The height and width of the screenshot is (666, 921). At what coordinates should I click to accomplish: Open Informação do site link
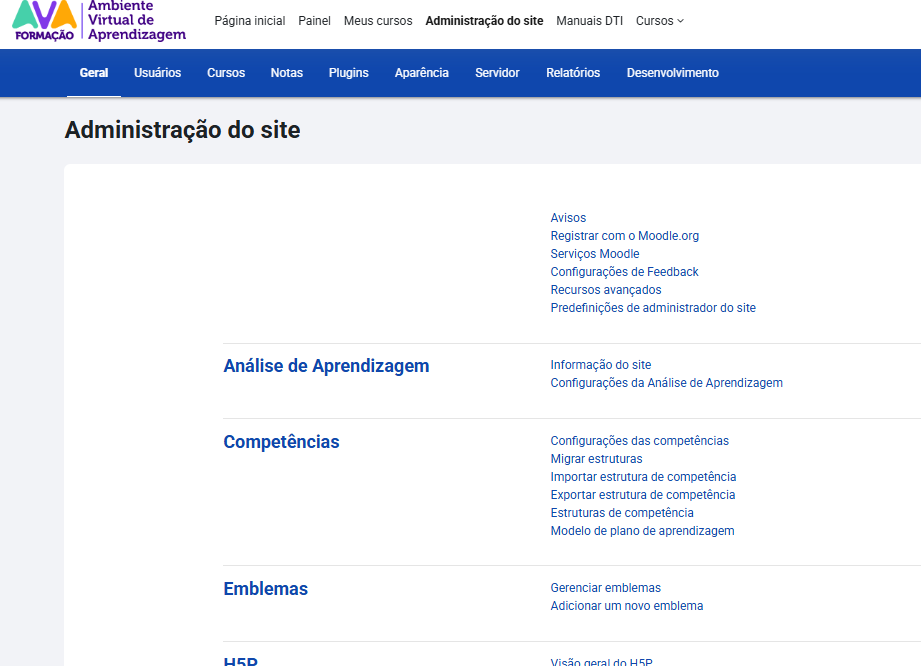(600, 365)
